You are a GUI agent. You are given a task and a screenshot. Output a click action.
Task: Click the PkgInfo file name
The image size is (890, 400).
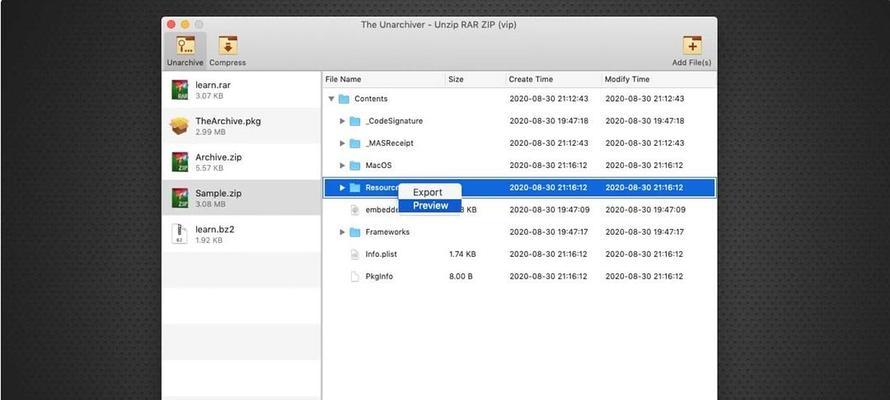point(379,276)
